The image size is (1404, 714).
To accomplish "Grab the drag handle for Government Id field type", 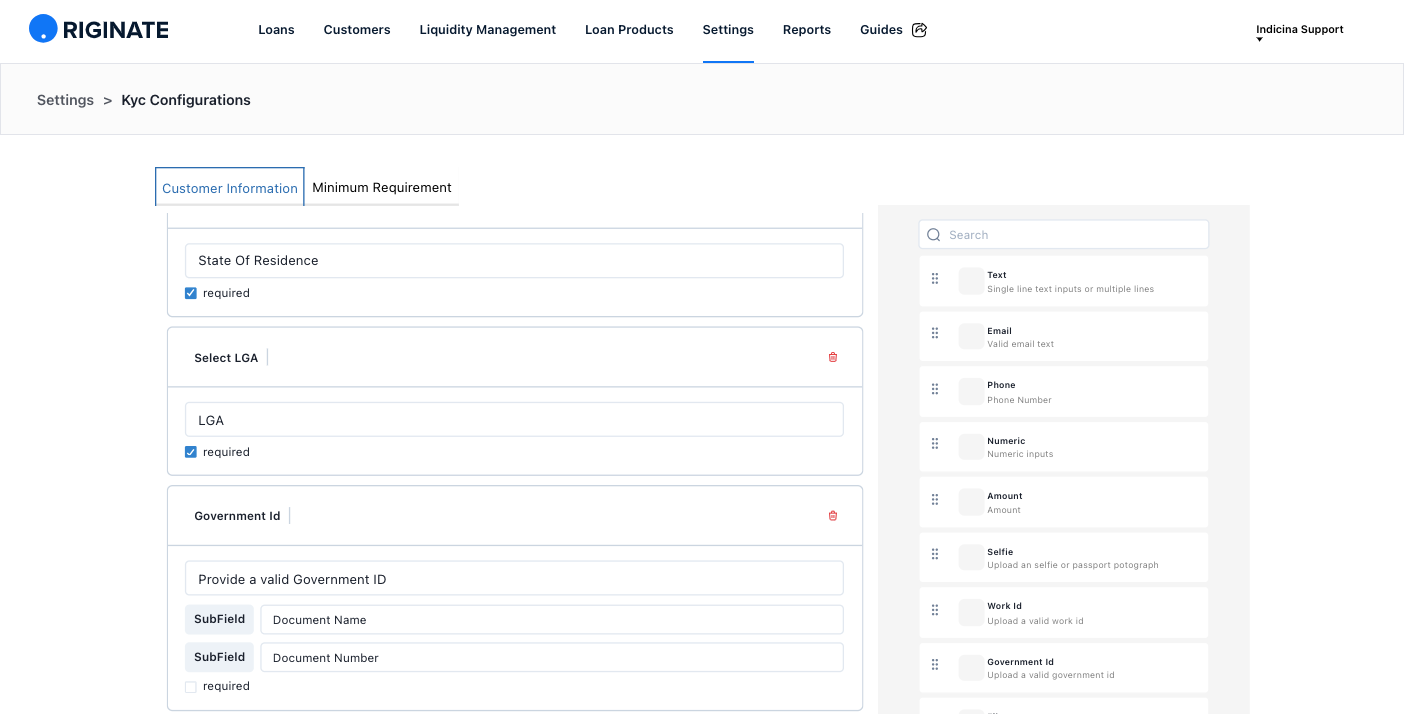I will [935, 665].
